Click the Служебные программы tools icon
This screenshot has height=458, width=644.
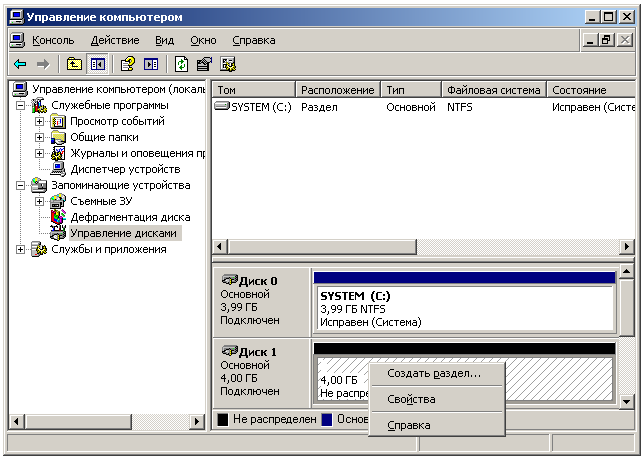click(39, 105)
